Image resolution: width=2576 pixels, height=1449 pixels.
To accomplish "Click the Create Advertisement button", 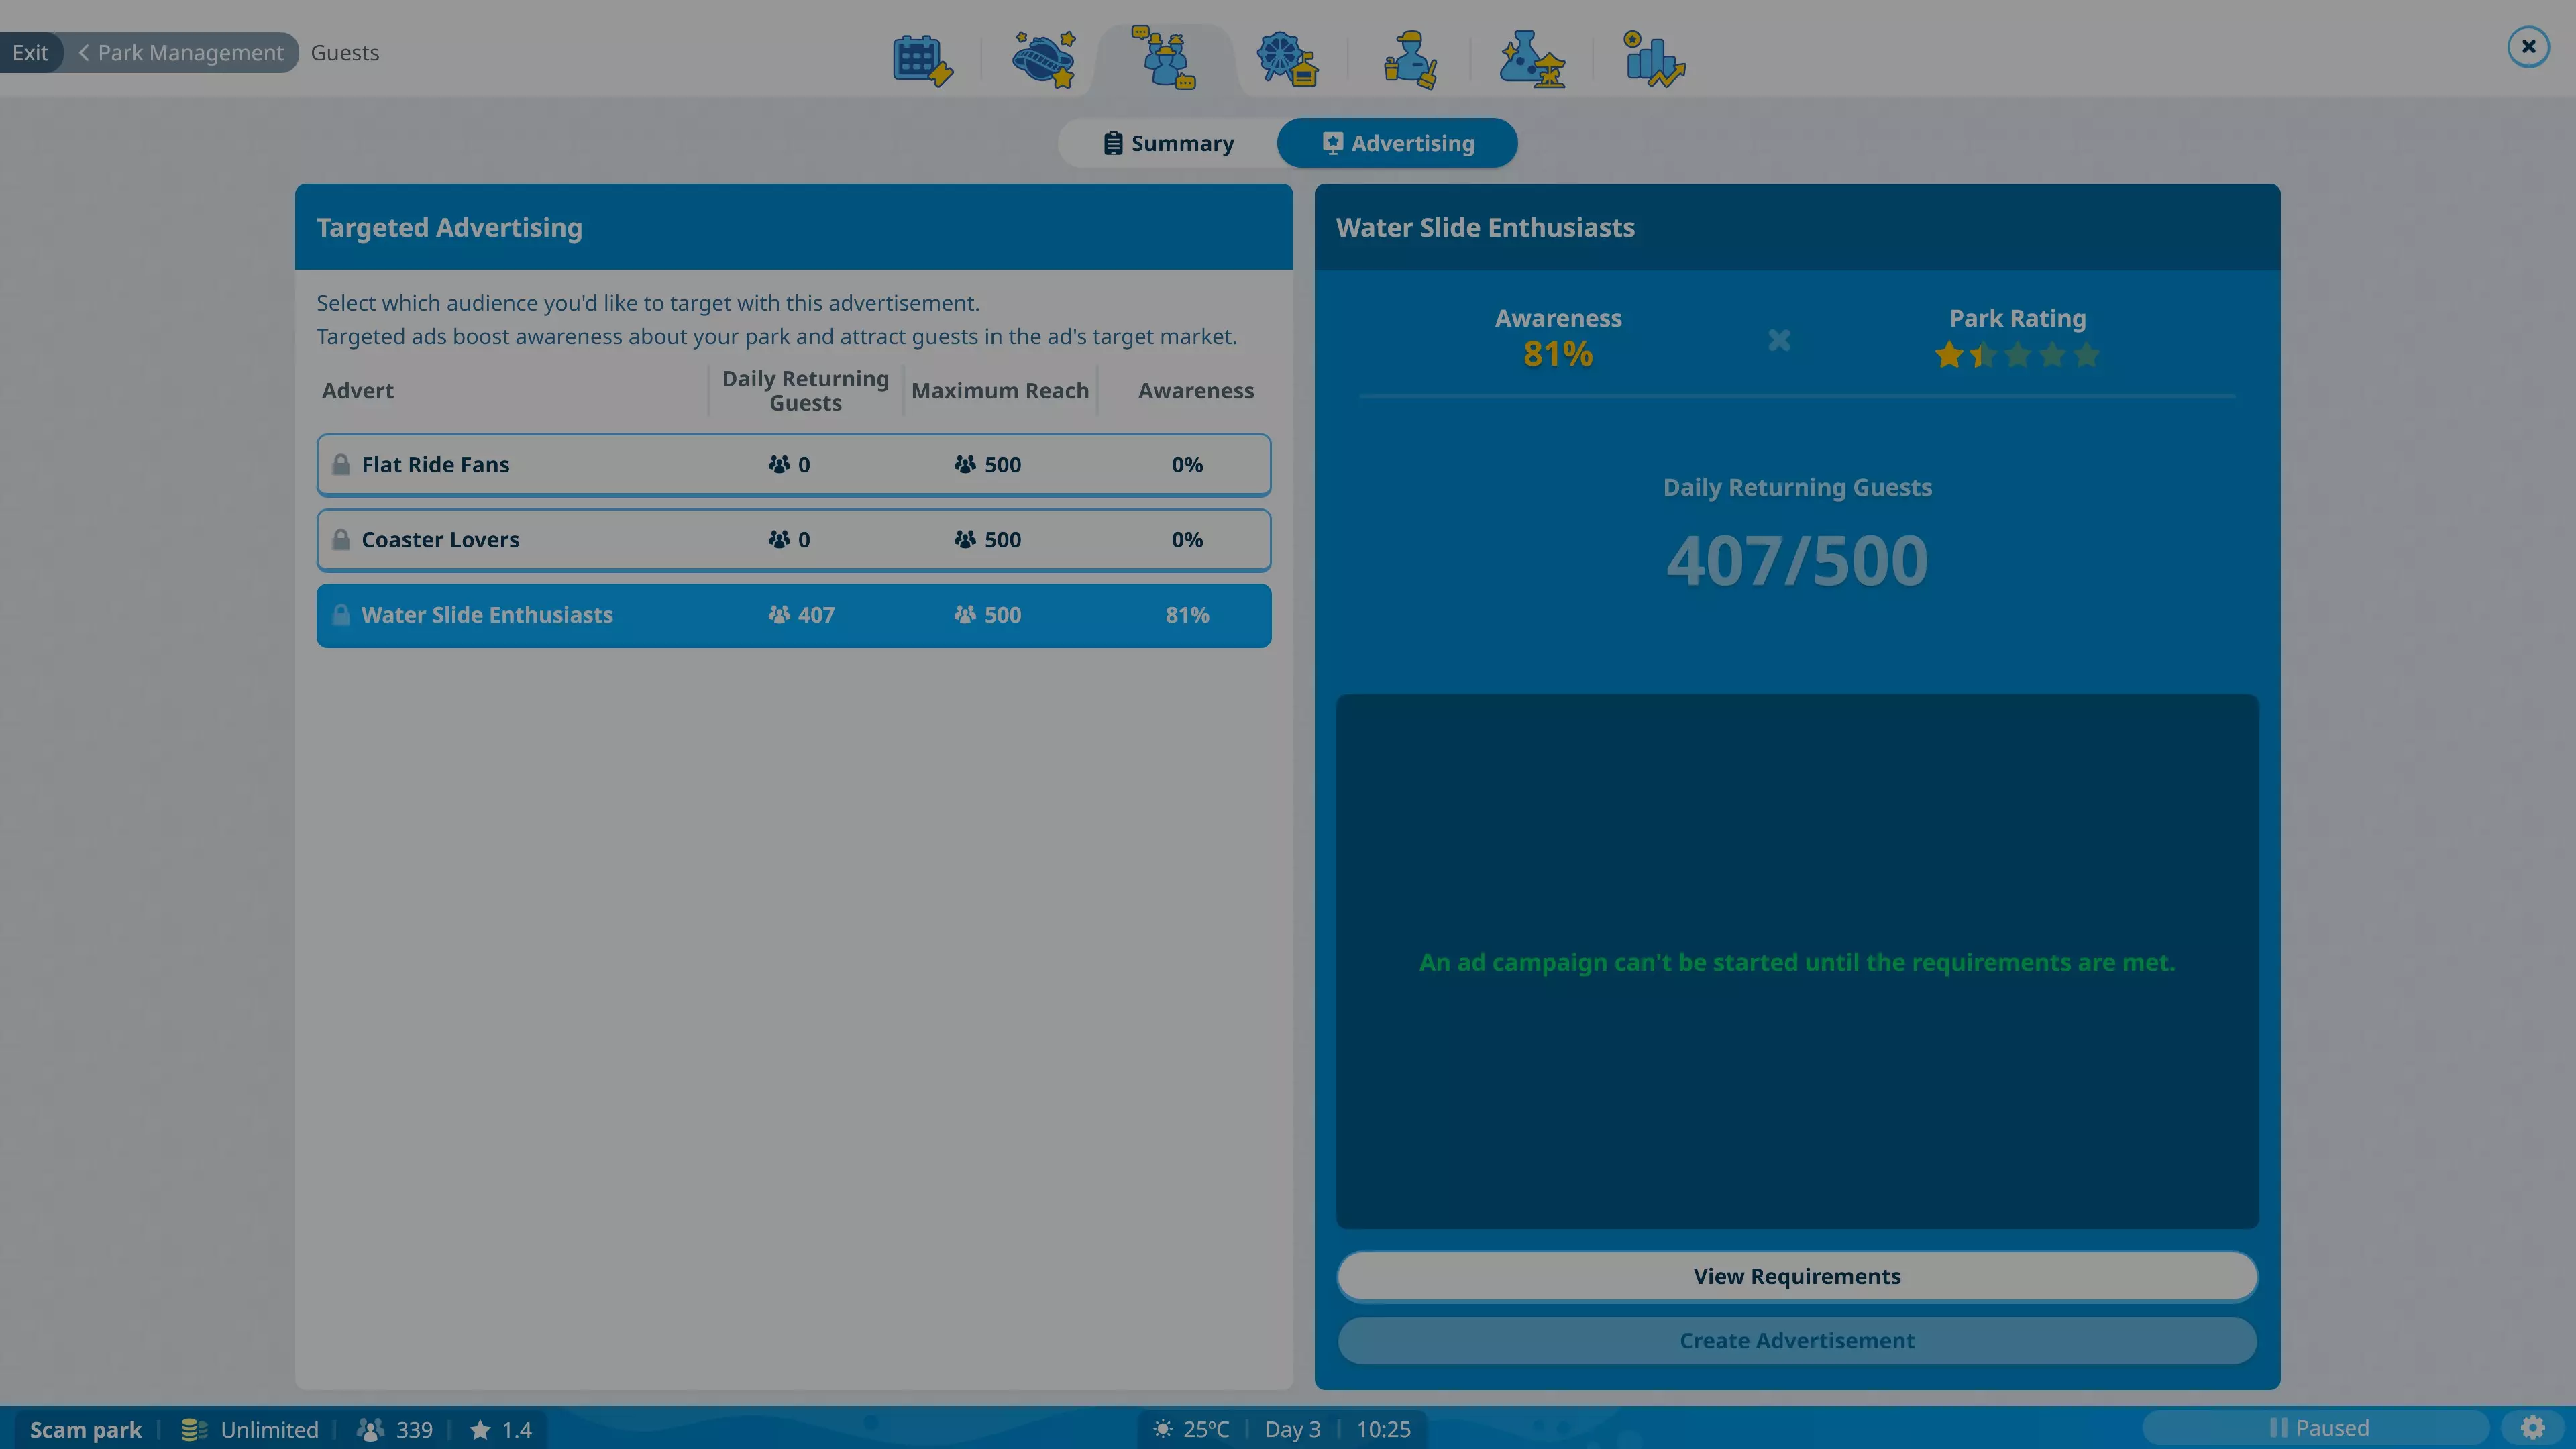I will (1796, 1340).
